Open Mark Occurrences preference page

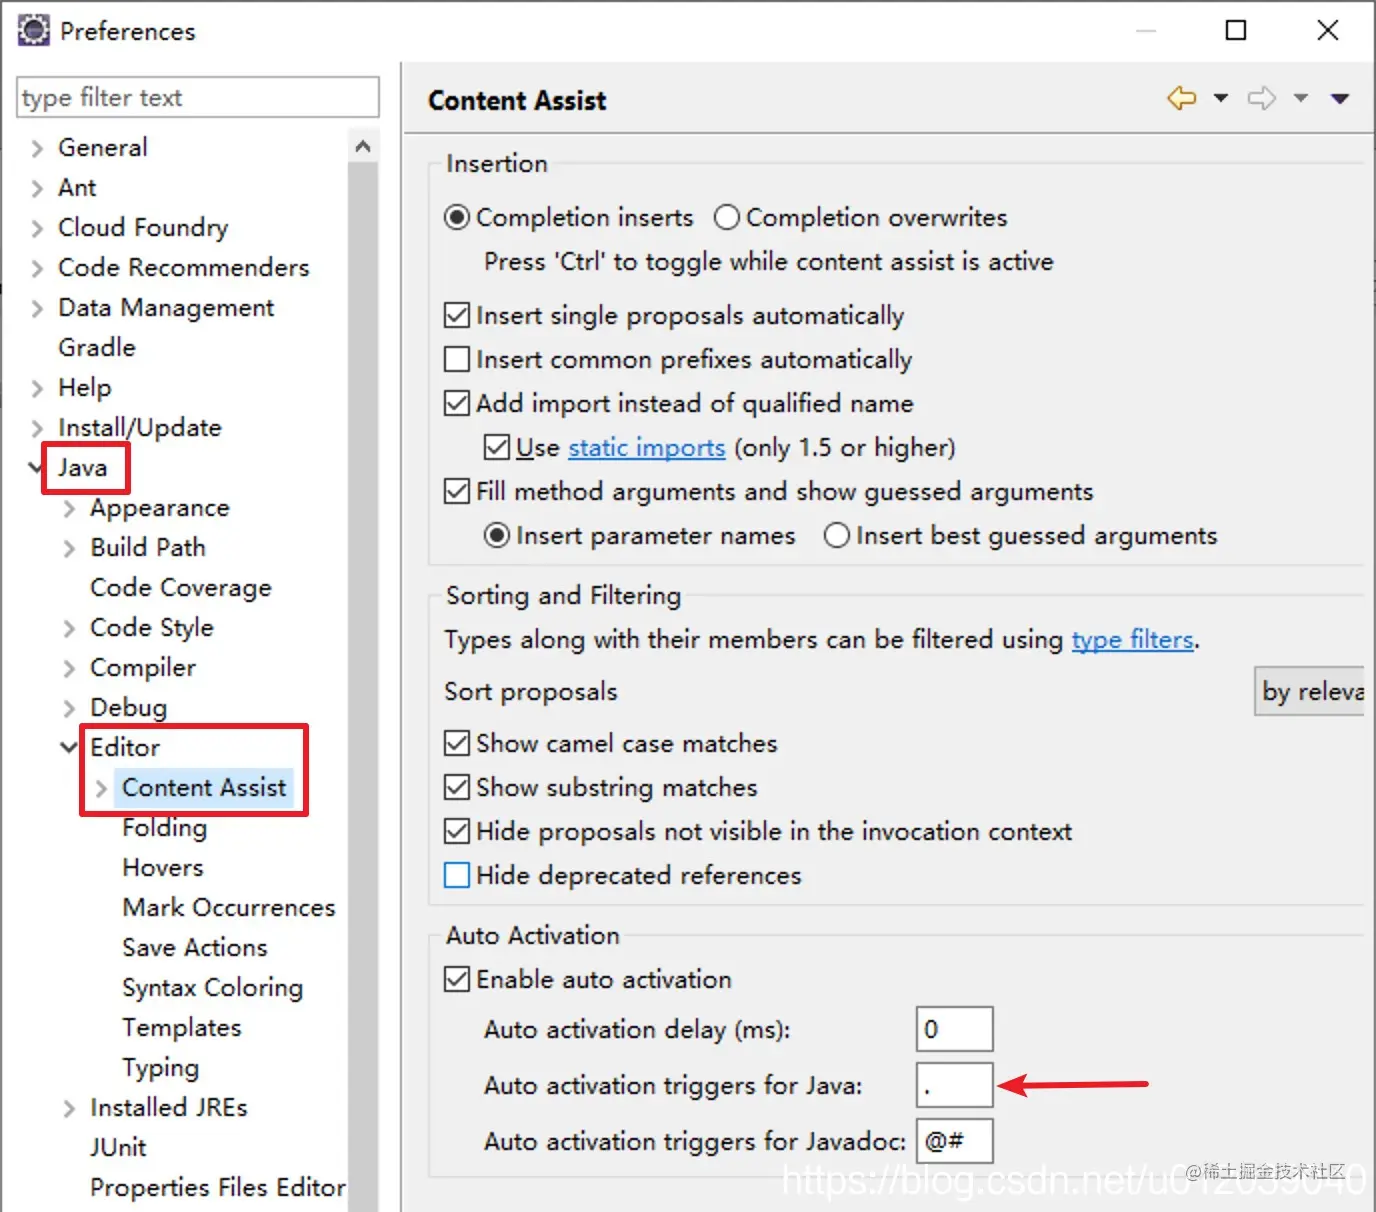[229, 907]
